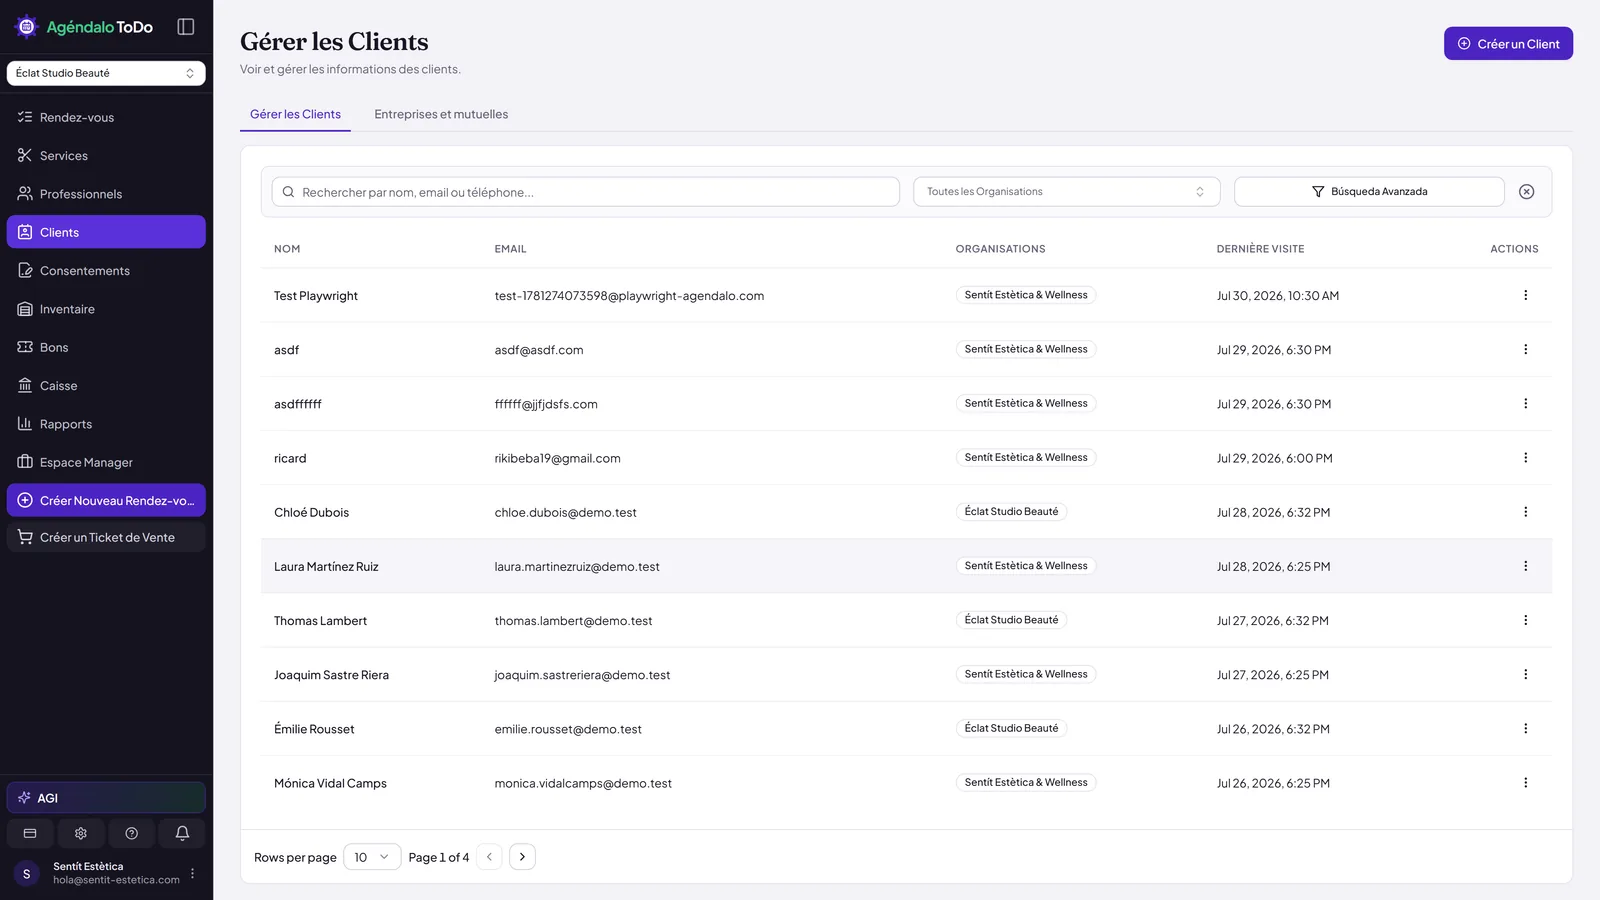Click the billing card icon
This screenshot has height=900, width=1600.
pos(30,833)
